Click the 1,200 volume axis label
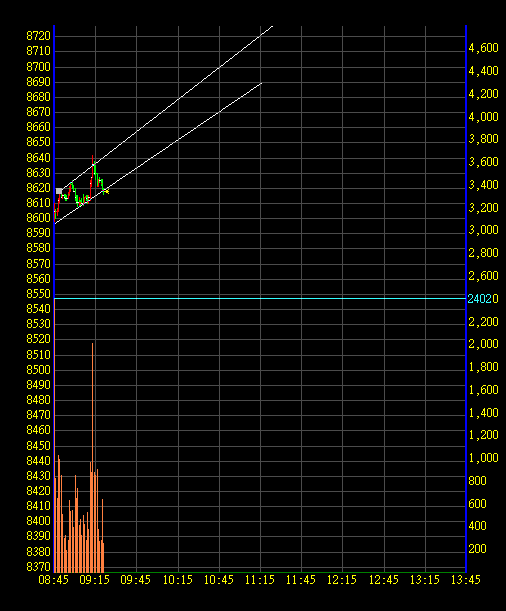 (483, 435)
